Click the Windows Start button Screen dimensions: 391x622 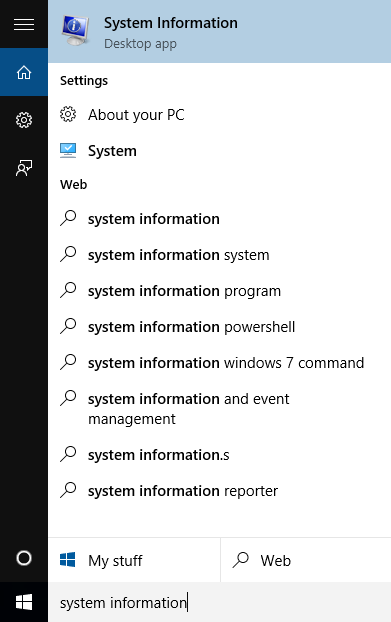pyautogui.click(x=24, y=602)
